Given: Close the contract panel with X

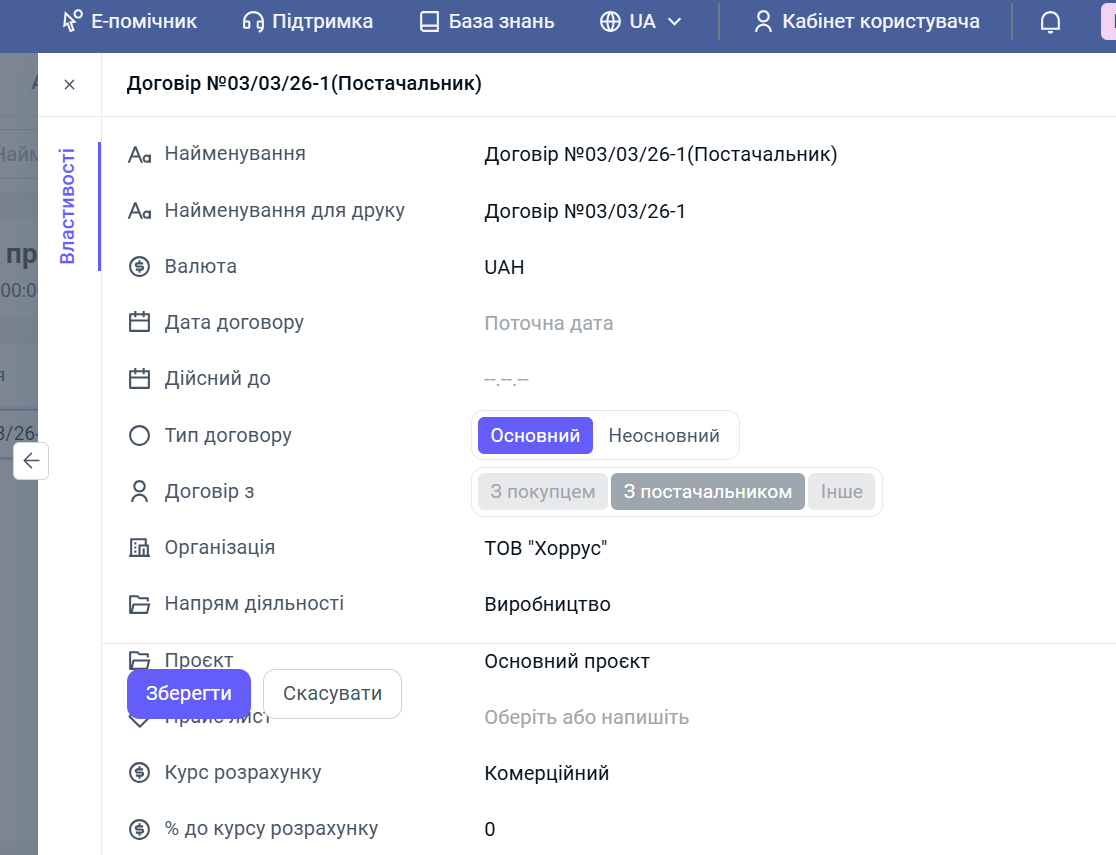Looking at the screenshot, I should [x=69, y=85].
